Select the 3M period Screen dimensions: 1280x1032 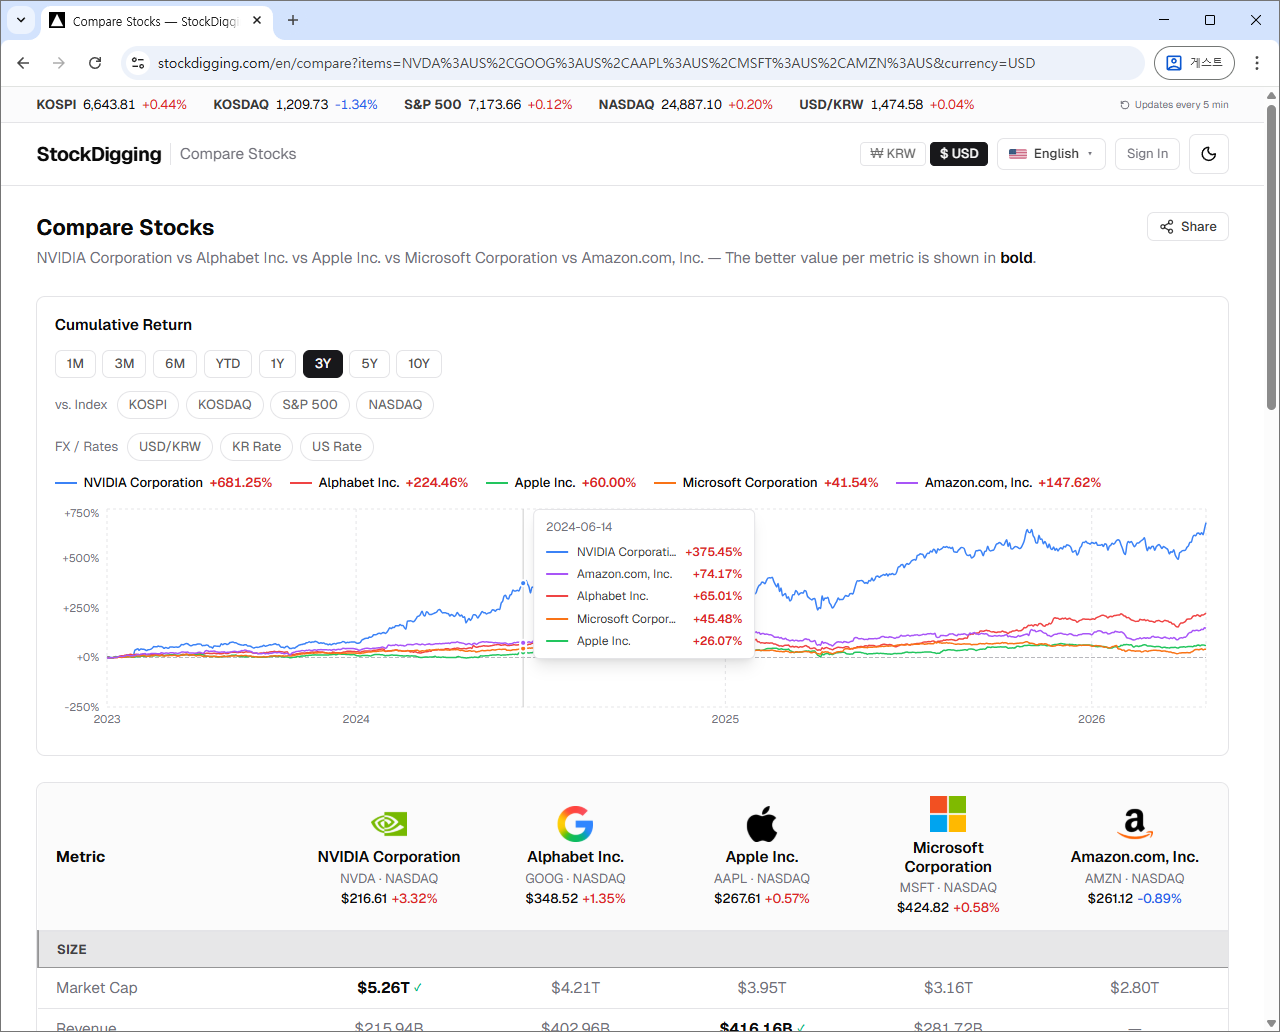point(124,364)
